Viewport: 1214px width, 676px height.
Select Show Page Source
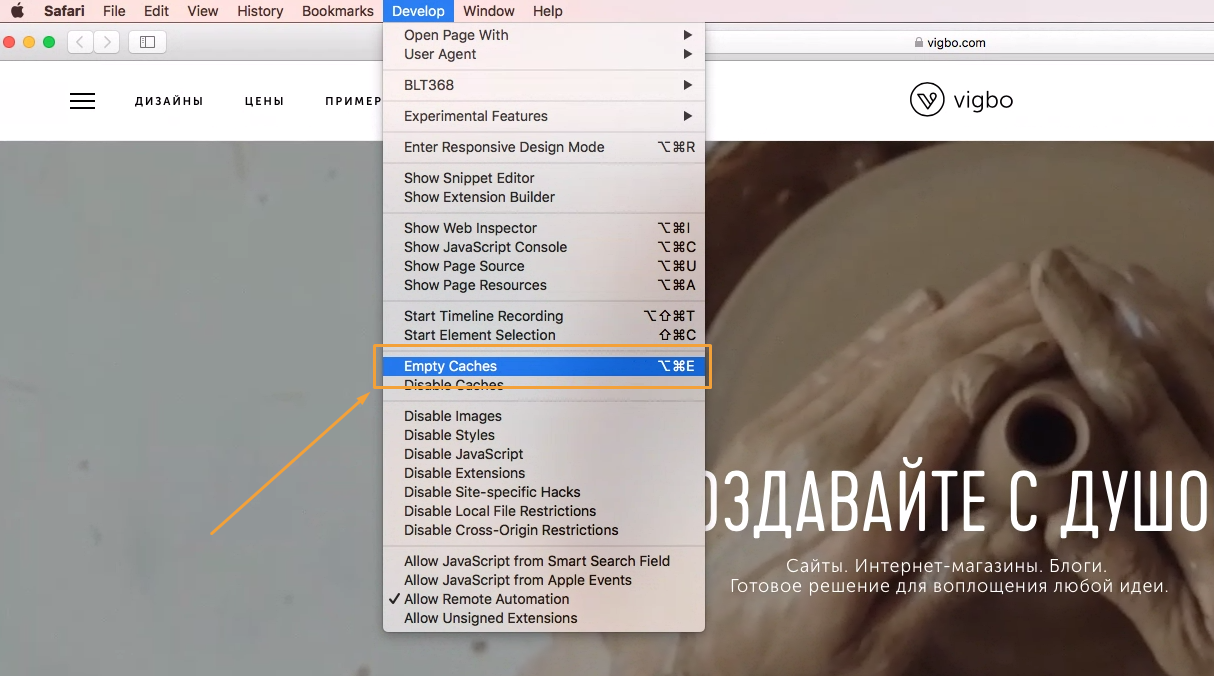tap(544, 266)
